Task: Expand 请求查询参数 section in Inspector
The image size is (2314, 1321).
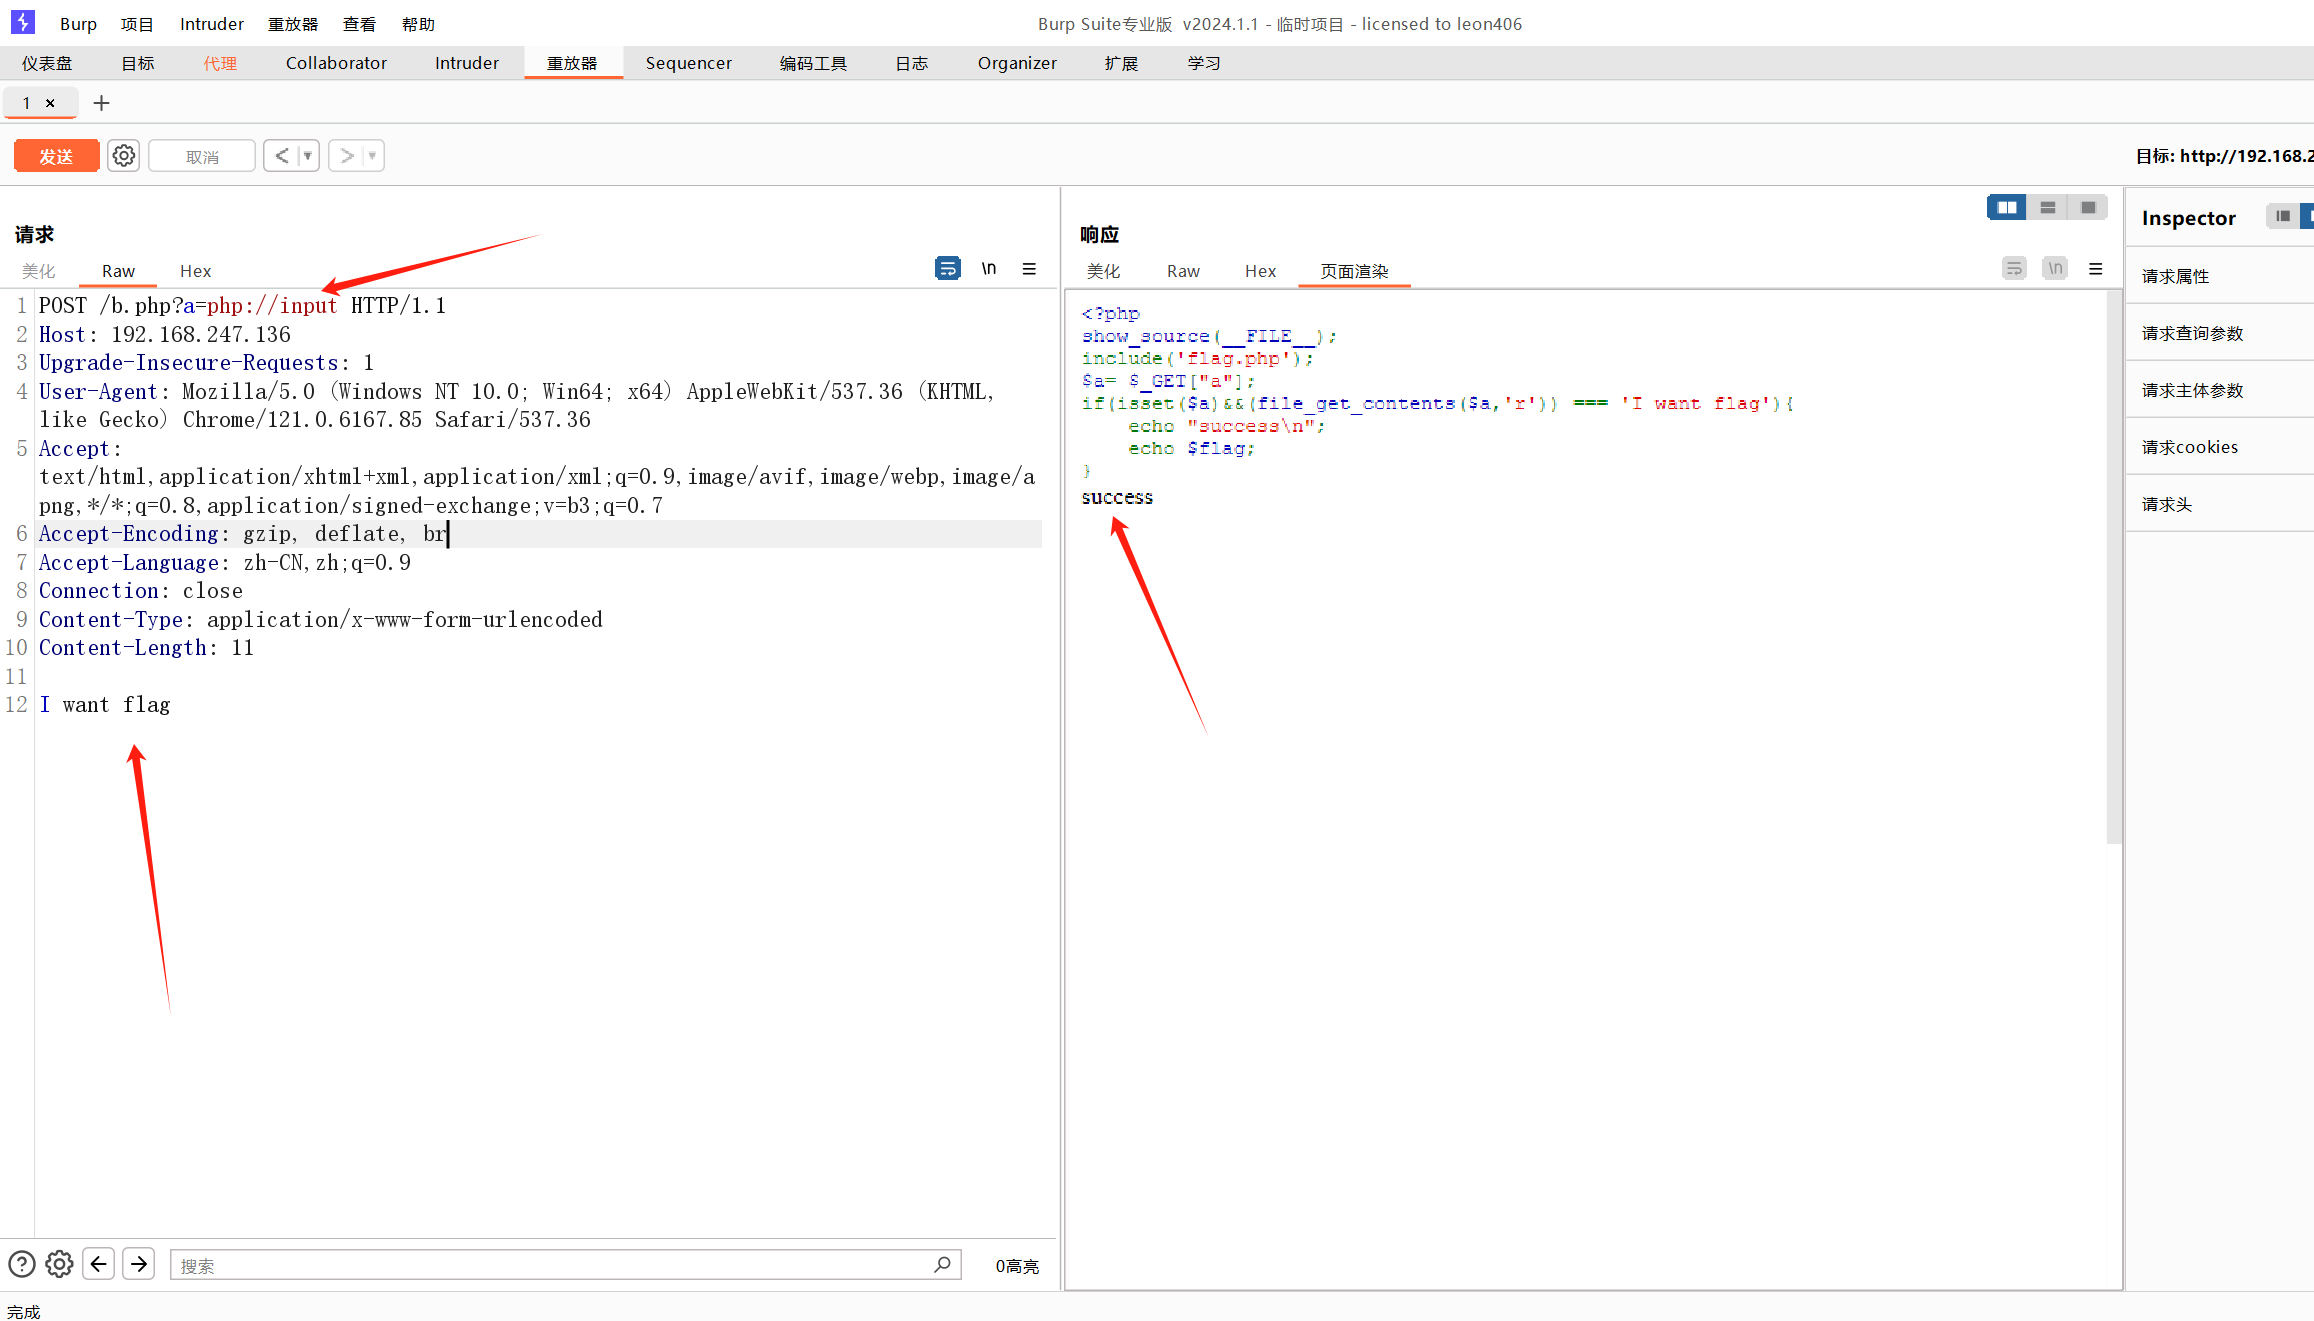Action: click(2192, 333)
